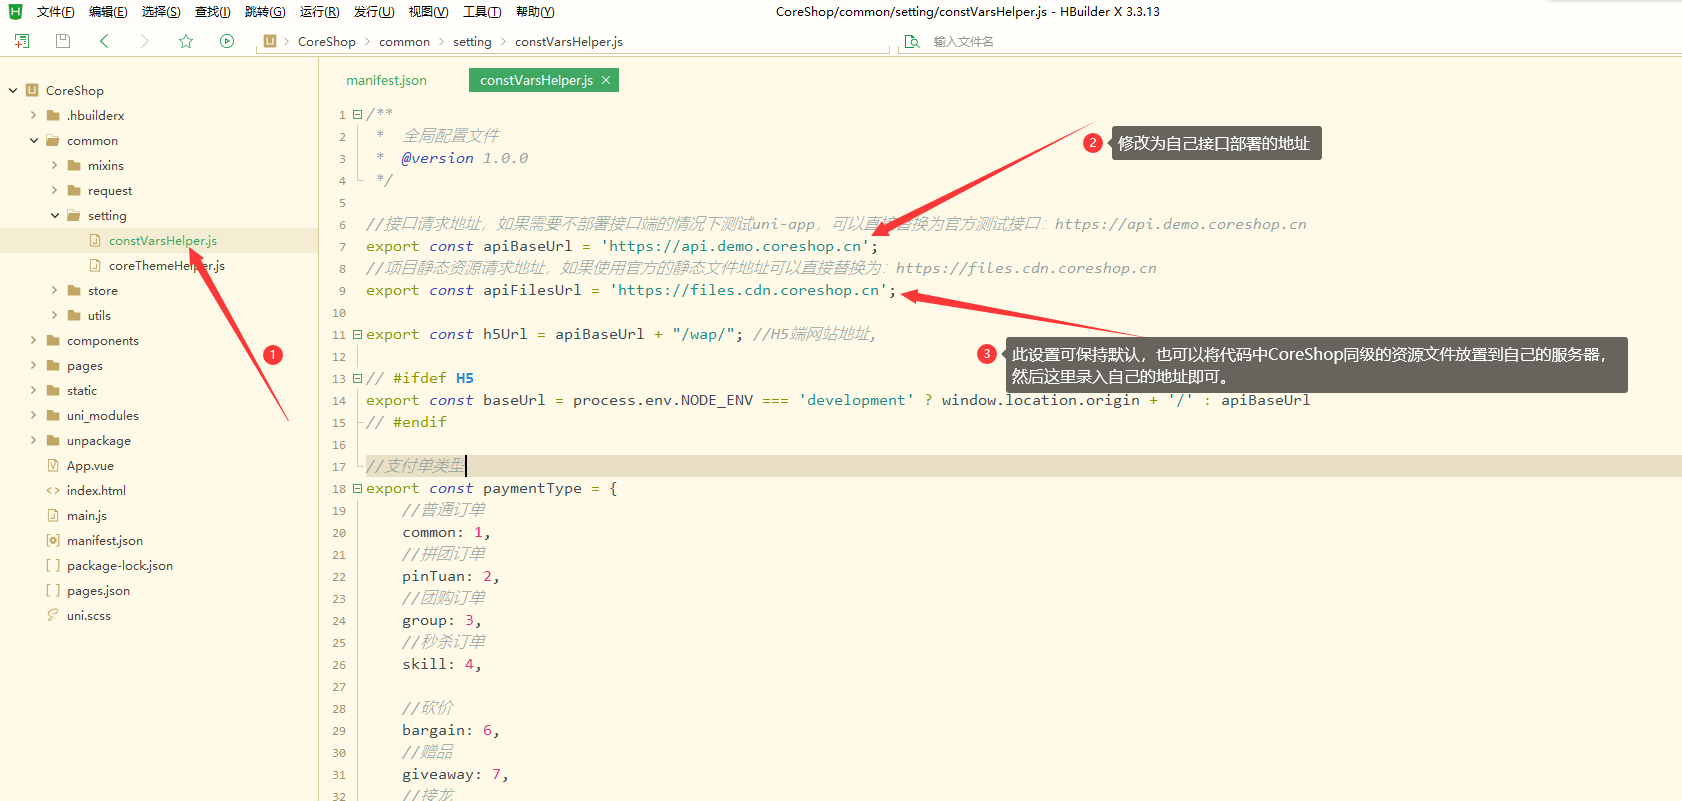Click the apiFilesUrl URL string on line 9
The width and height of the screenshot is (1682, 801).
[x=749, y=291]
